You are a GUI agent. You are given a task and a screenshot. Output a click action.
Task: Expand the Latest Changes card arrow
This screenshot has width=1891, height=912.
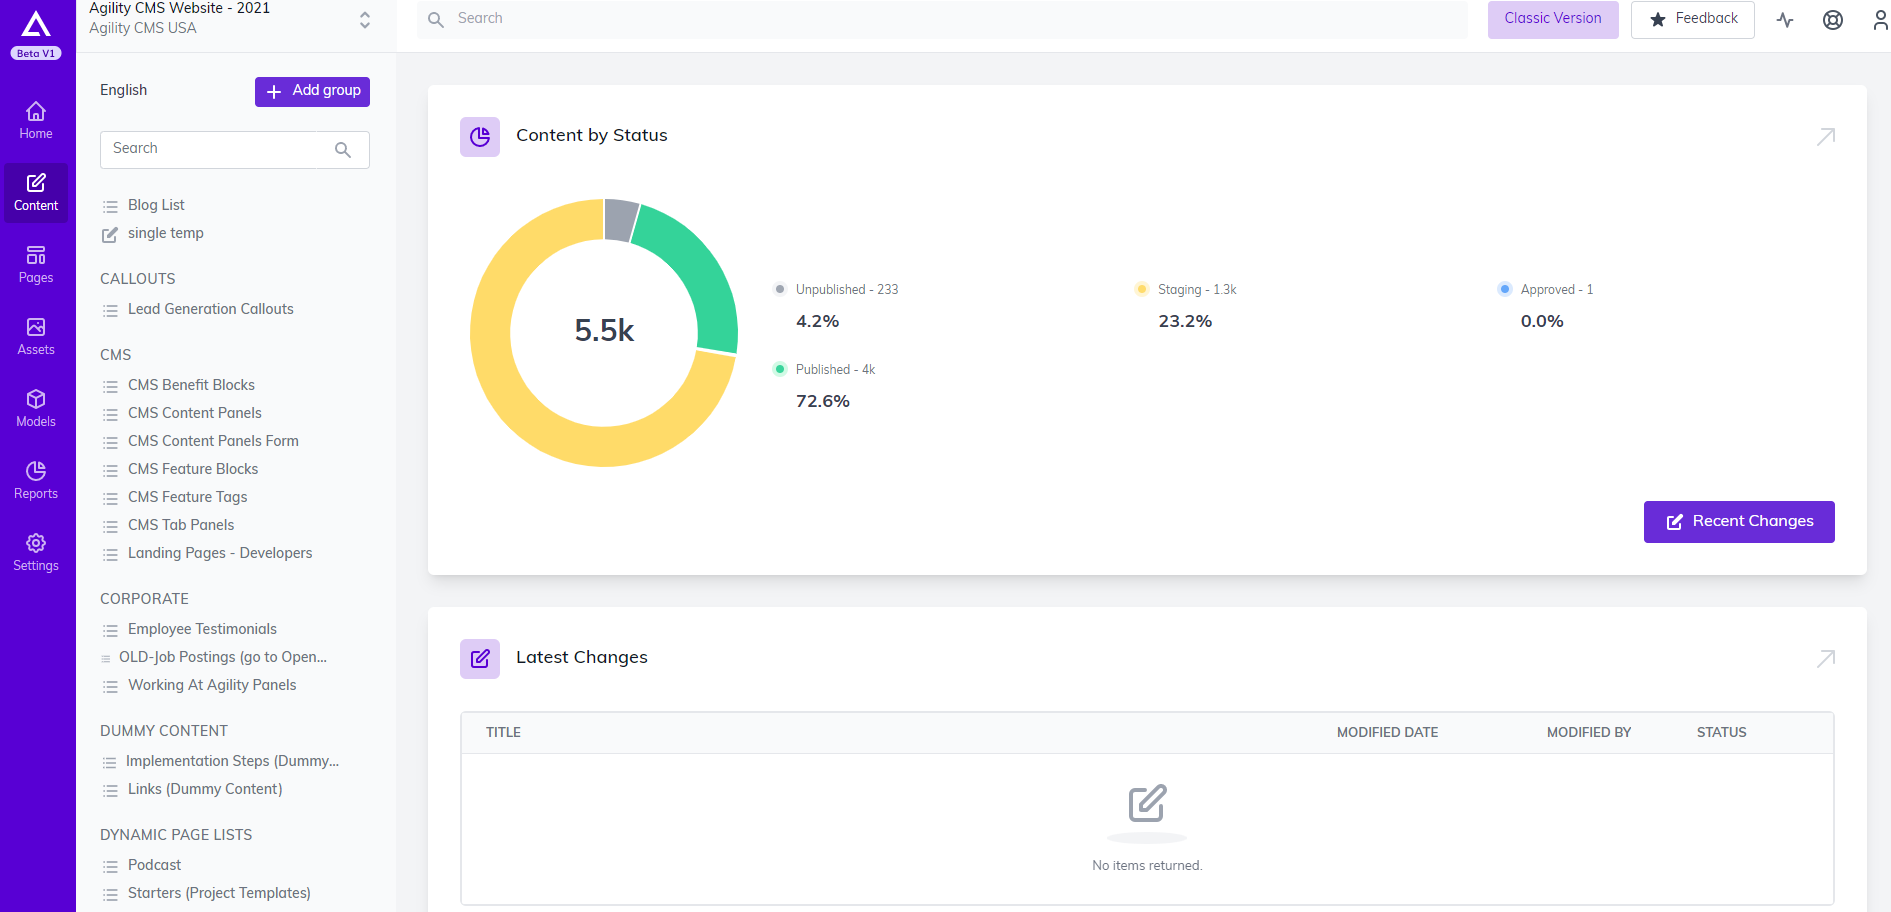coord(1825,658)
